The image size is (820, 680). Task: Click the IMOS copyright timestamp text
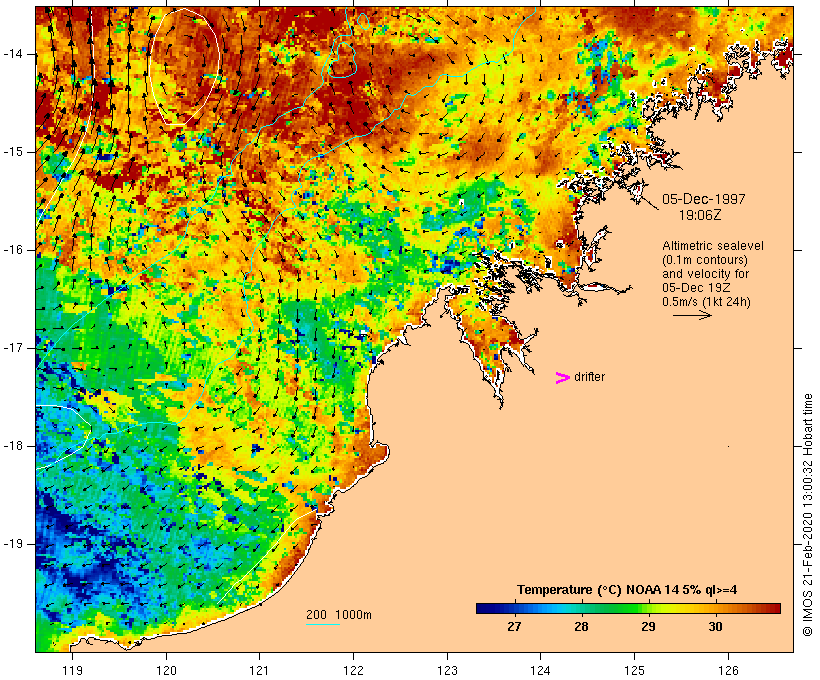(x=808, y=515)
